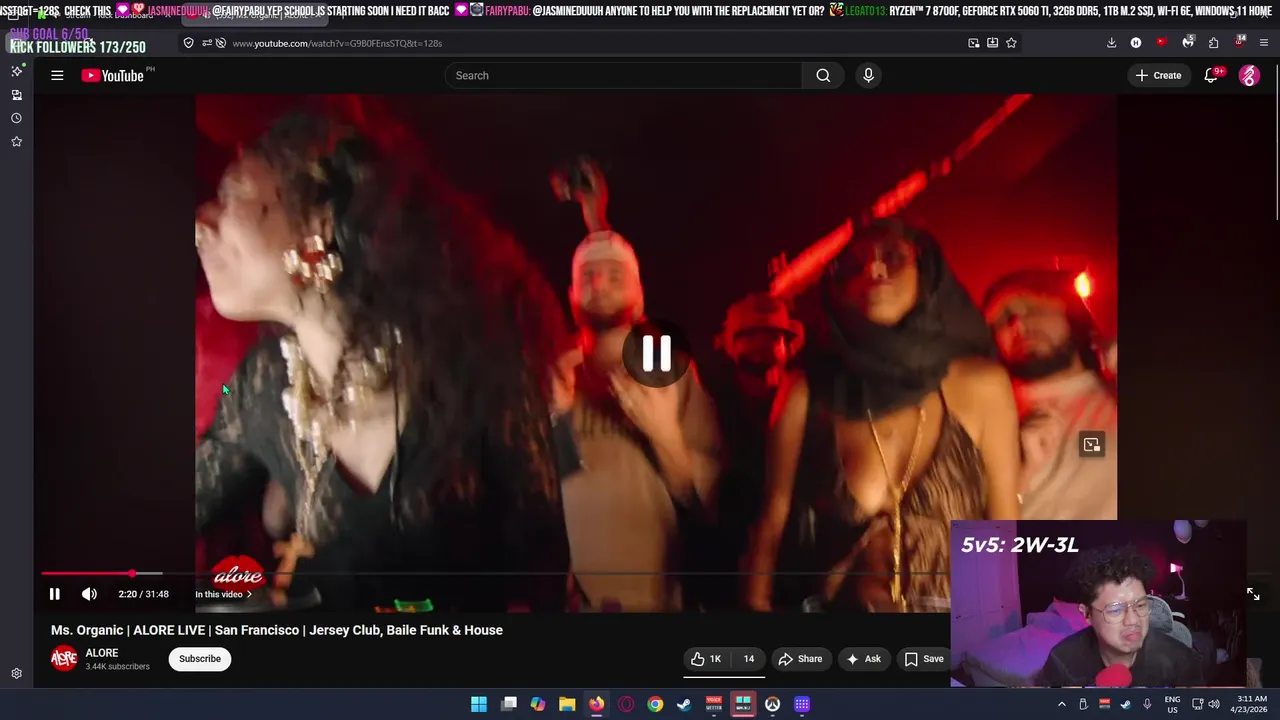Open Google Chrome from the taskbar
1280x720 pixels.
[x=655, y=704]
